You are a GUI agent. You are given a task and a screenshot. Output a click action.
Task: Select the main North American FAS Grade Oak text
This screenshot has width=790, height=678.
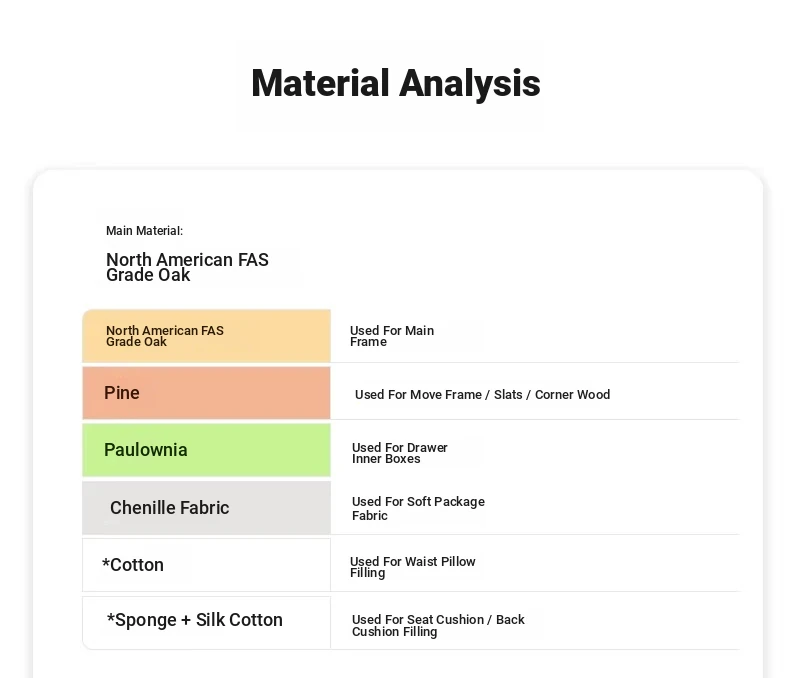point(187,267)
